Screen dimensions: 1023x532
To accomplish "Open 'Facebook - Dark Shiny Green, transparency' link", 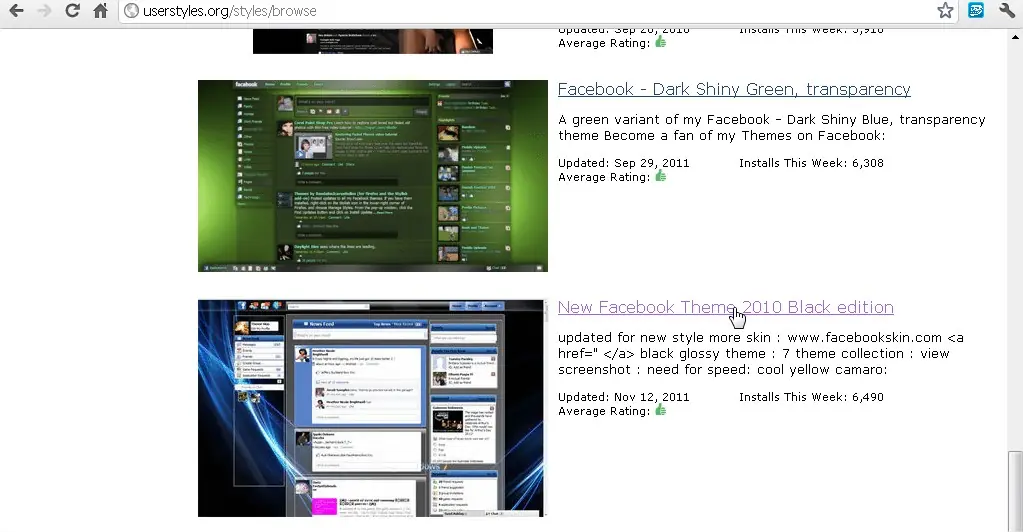I will click(734, 89).
